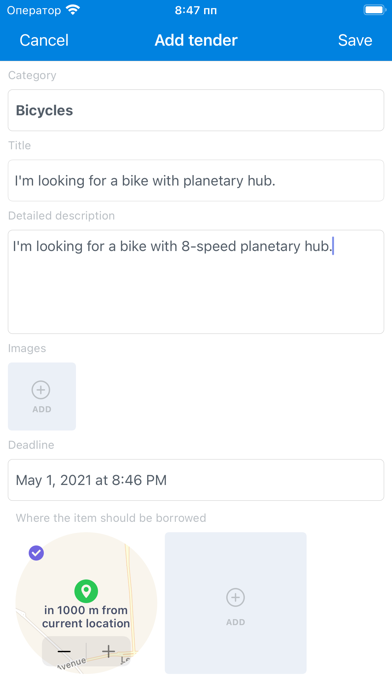The height and width of the screenshot is (696, 392).
Task: Decrease radius with the minus button
Action: pyautogui.click(x=64, y=651)
